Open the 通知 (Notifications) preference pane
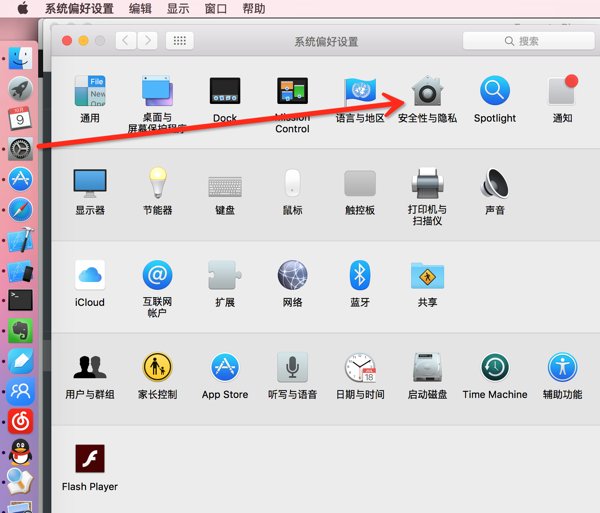The width and height of the screenshot is (600, 513). coord(562,90)
